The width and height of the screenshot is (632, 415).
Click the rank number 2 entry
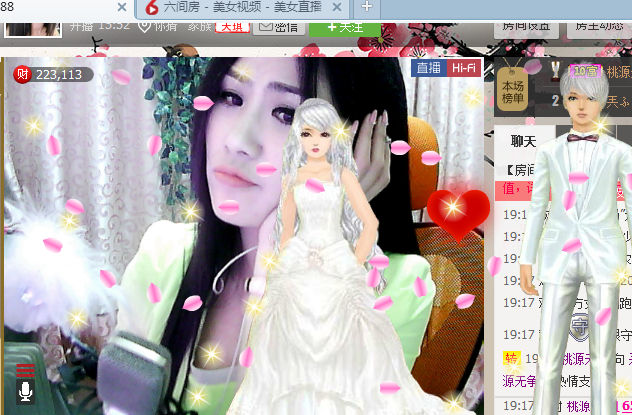click(x=555, y=101)
